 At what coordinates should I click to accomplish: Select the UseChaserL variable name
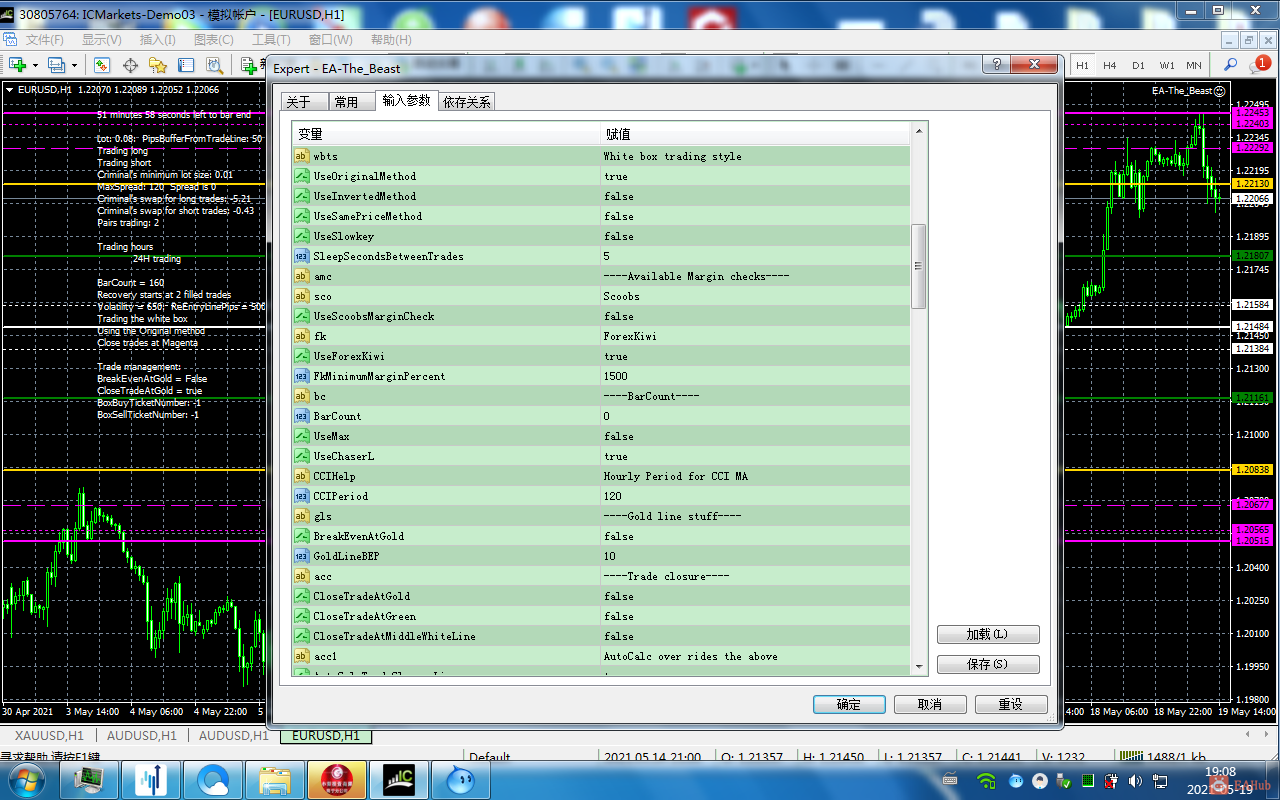coord(344,456)
